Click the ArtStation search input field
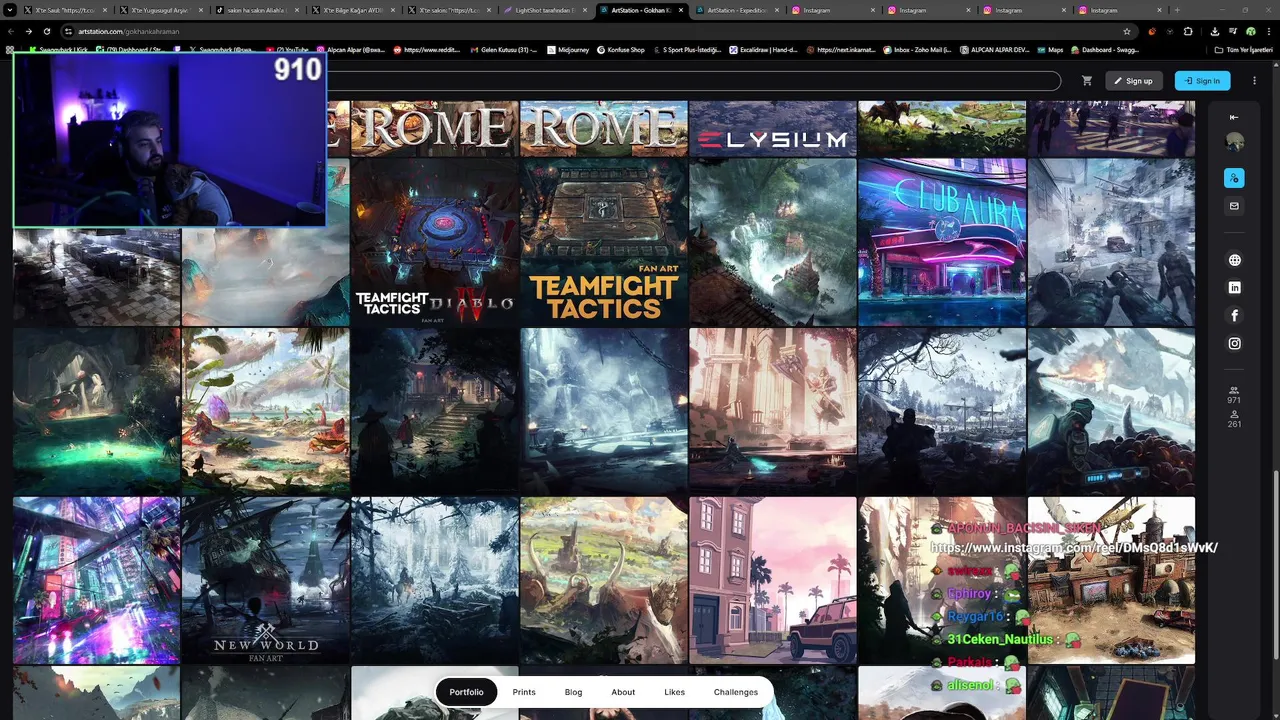This screenshot has width=1280, height=720. point(692,81)
